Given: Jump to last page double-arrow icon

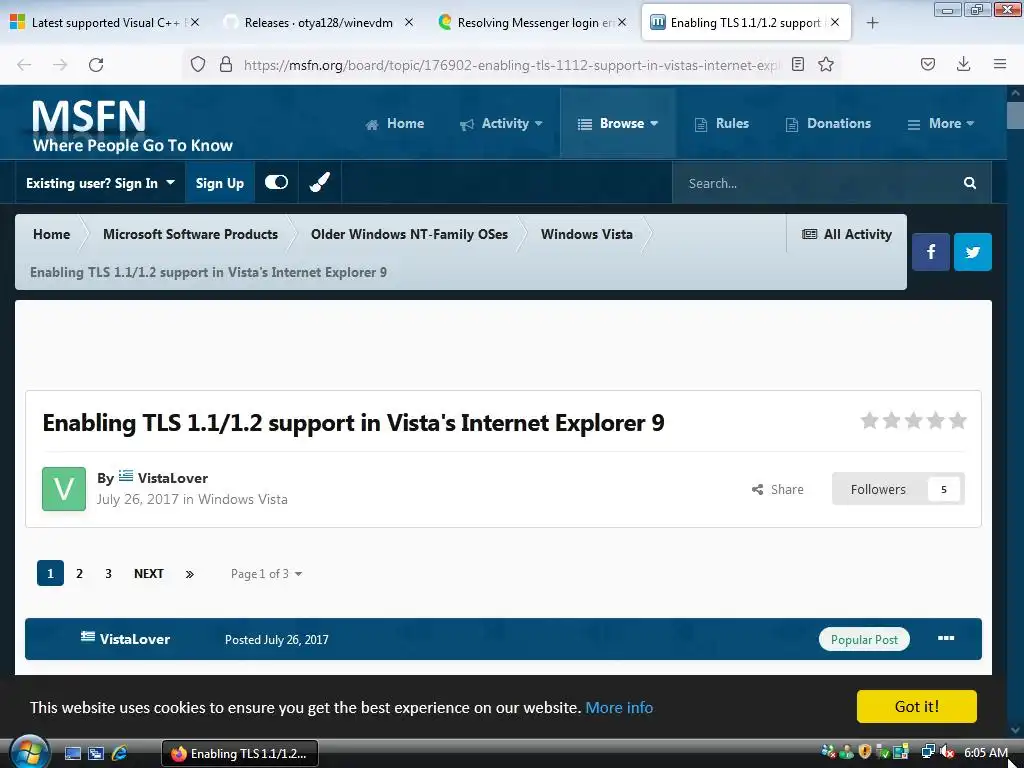Looking at the screenshot, I should [189, 574].
